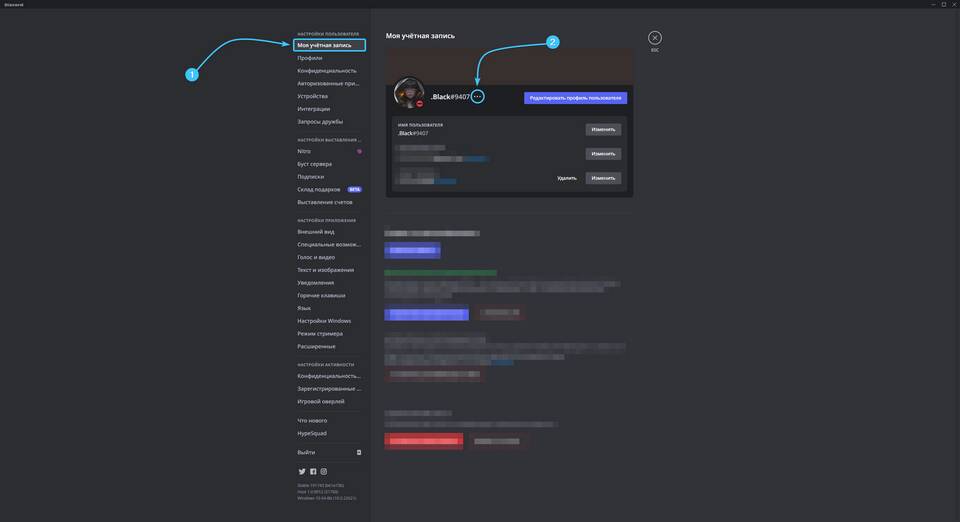Click the version info text below social icons

coord(326,492)
